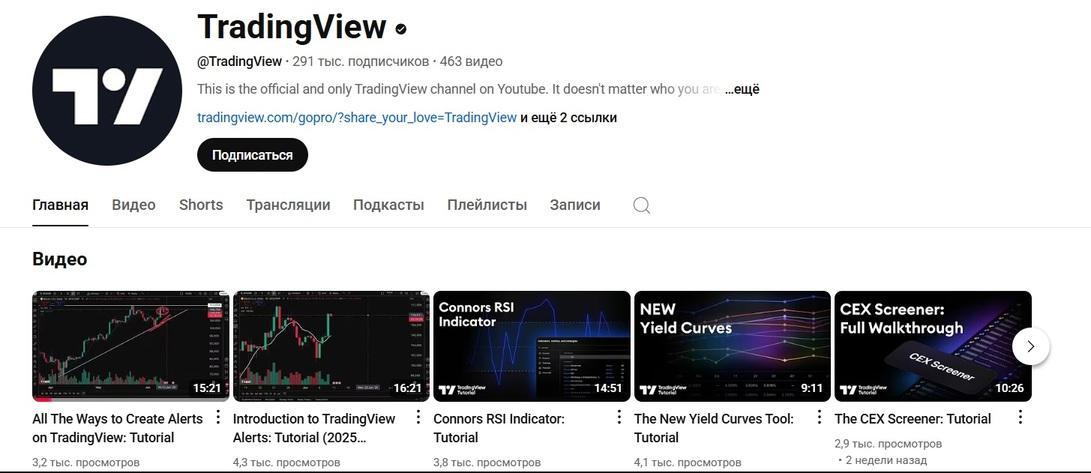Open 'The New Yield Curves Tool: Tutorial' title
Viewport: 1091px width, 473px height.
[714, 428]
